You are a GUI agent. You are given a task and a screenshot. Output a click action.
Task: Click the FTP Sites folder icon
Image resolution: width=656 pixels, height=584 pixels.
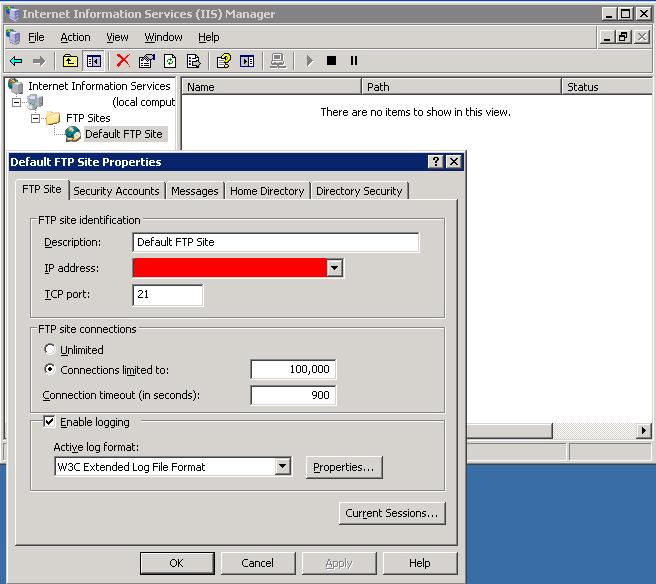click(53, 118)
